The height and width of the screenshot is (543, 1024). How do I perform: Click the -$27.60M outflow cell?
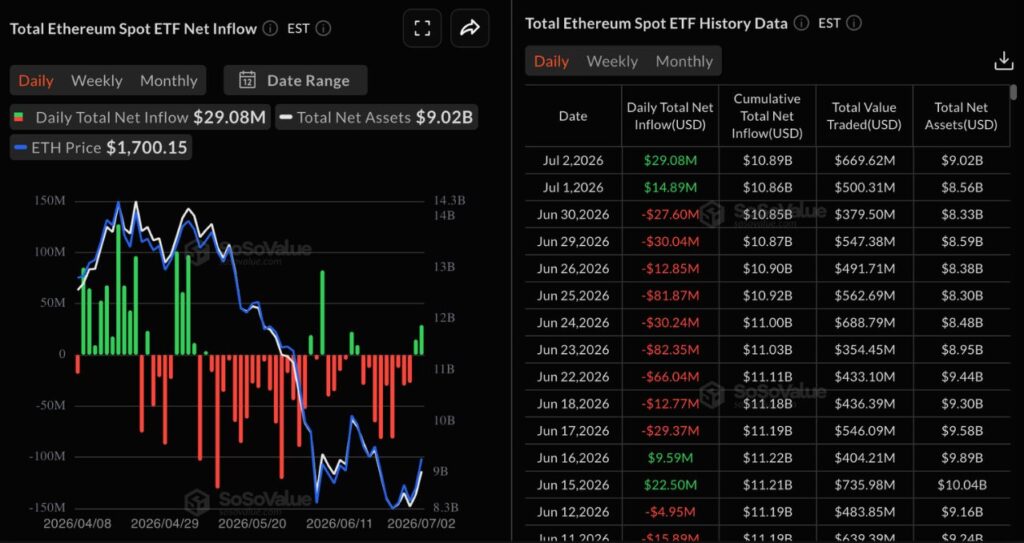(670, 214)
